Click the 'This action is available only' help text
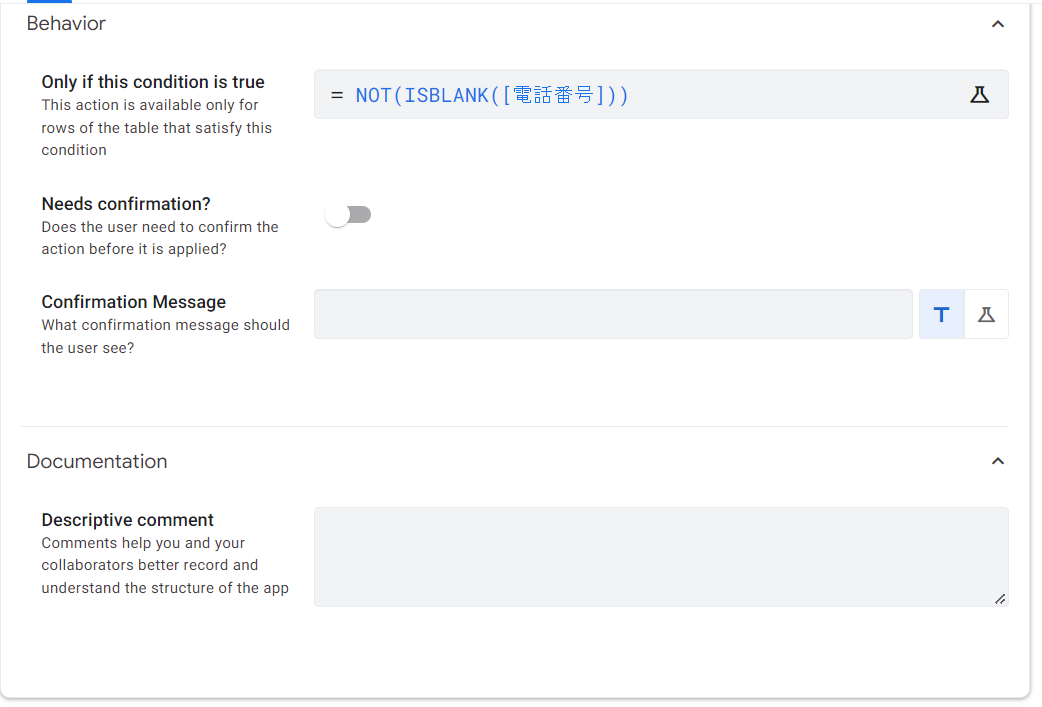This screenshot has height=707, width=1042. pyautogui.click(x=157, y=128)
